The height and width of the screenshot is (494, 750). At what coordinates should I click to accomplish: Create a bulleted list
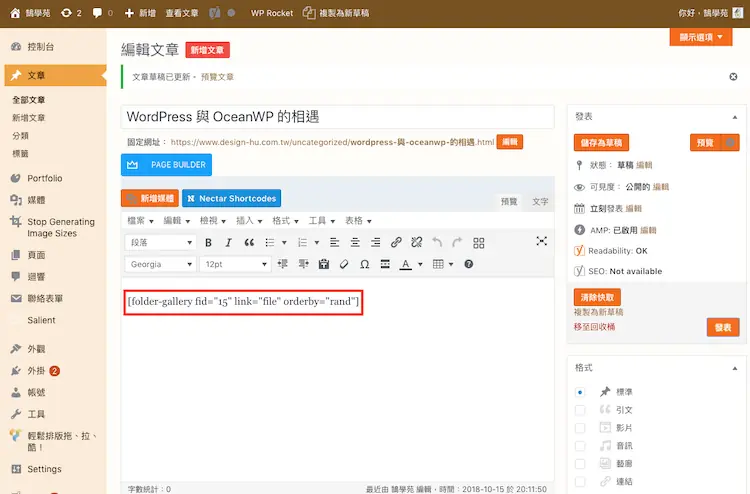270,242
